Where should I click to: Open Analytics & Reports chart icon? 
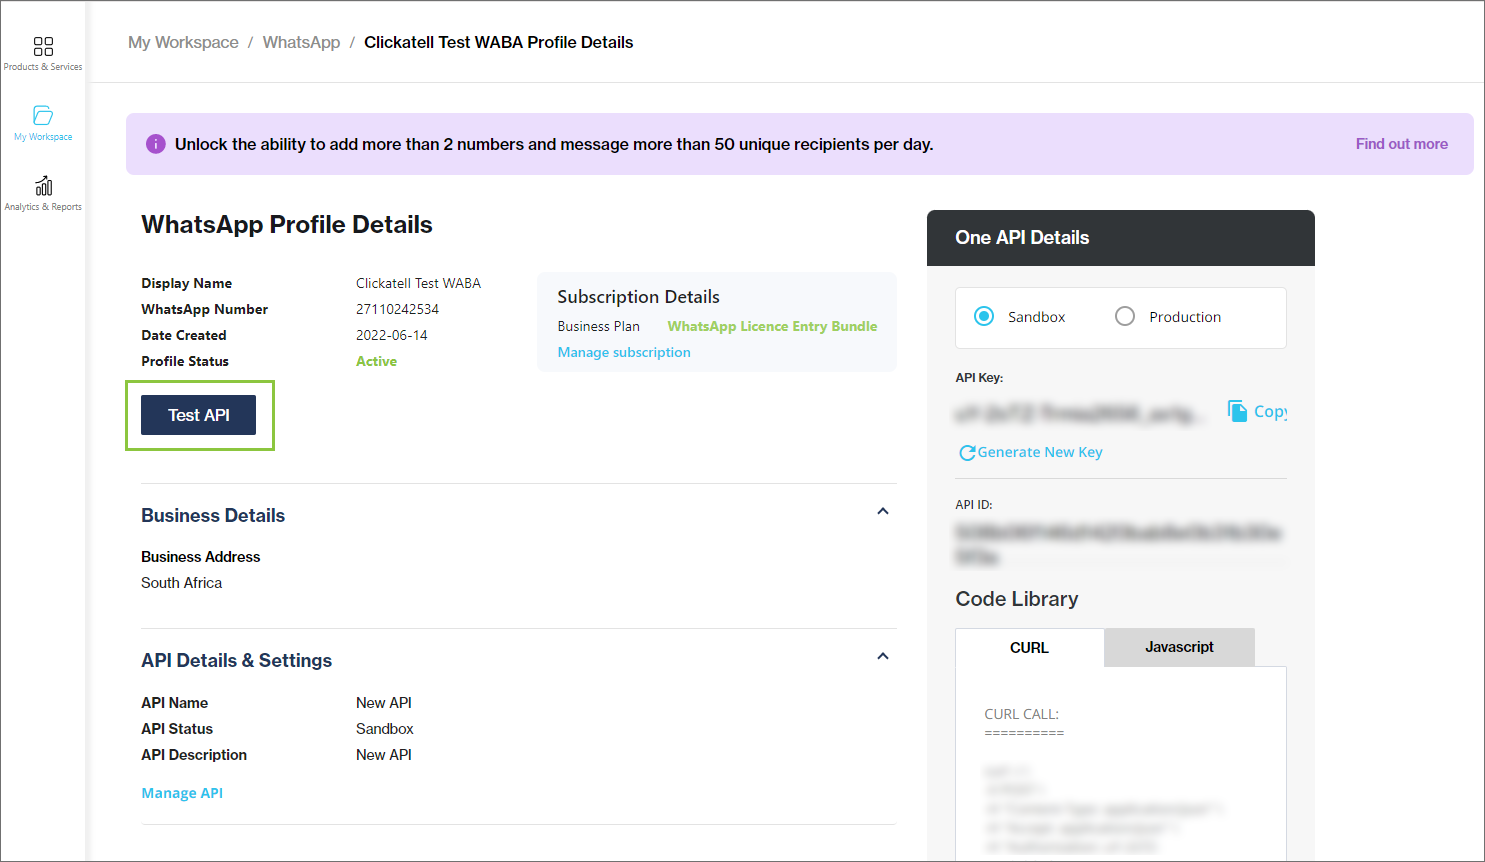[43, 186]
